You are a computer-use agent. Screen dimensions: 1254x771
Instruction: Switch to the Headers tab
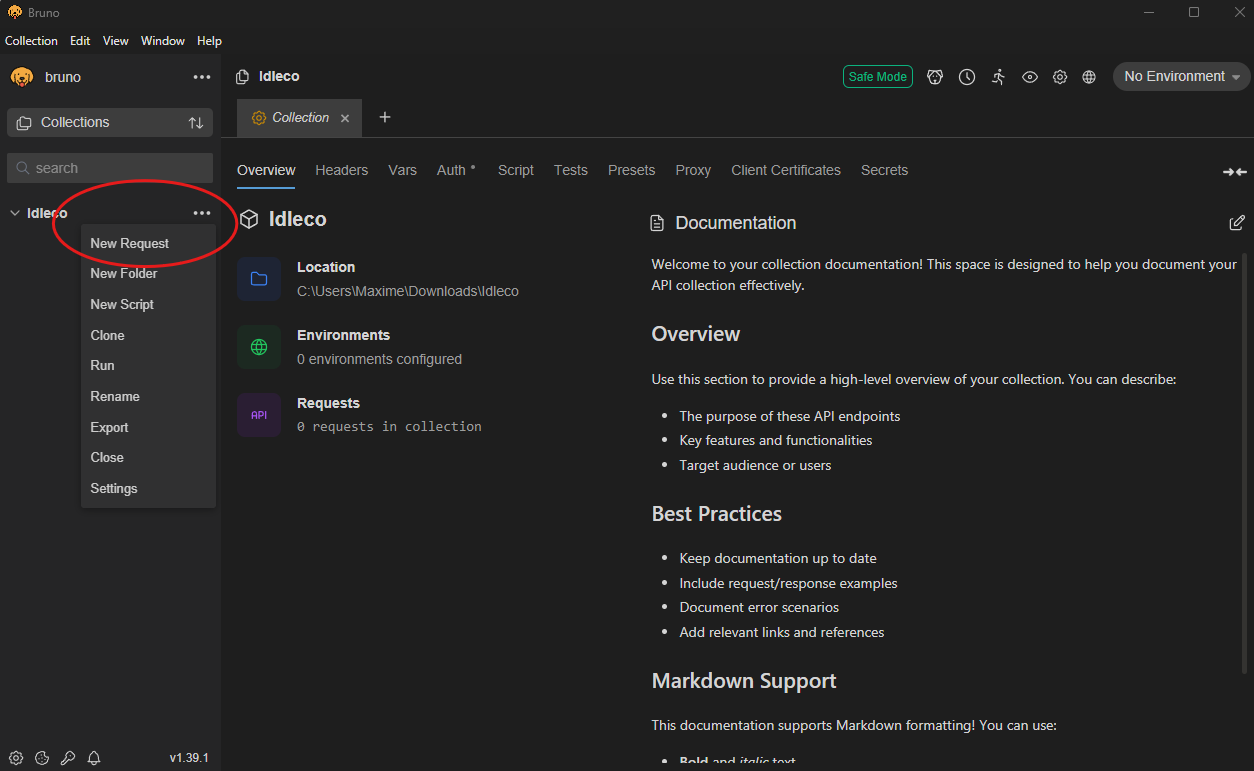pos(341,170)
